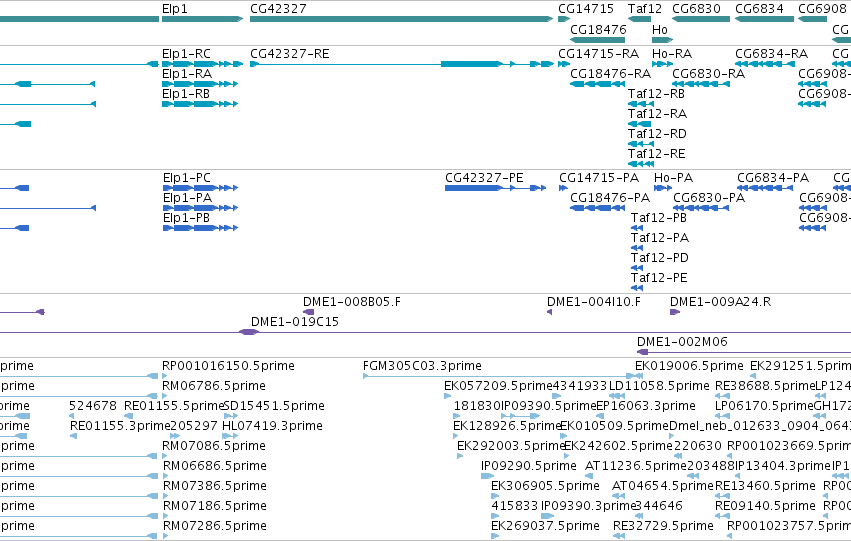Select the Ho gene label
851x541 pixels.
coord(659,29)
